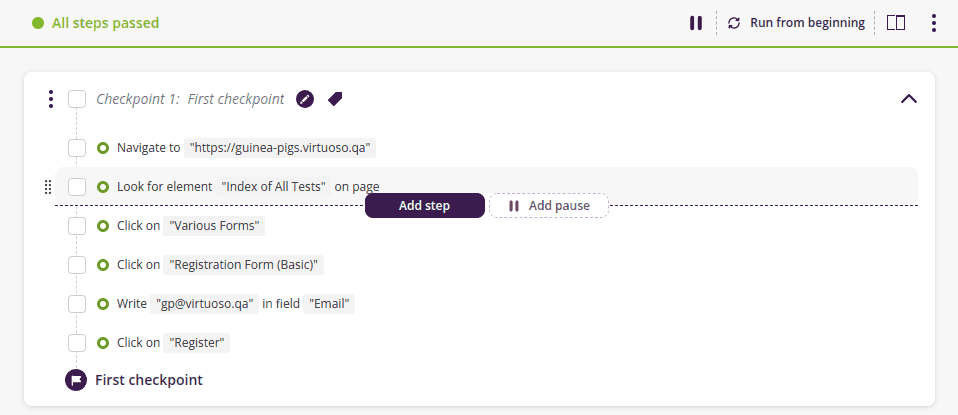Grab the drag handle of Look for element step
958x415 pixels.
47,187
